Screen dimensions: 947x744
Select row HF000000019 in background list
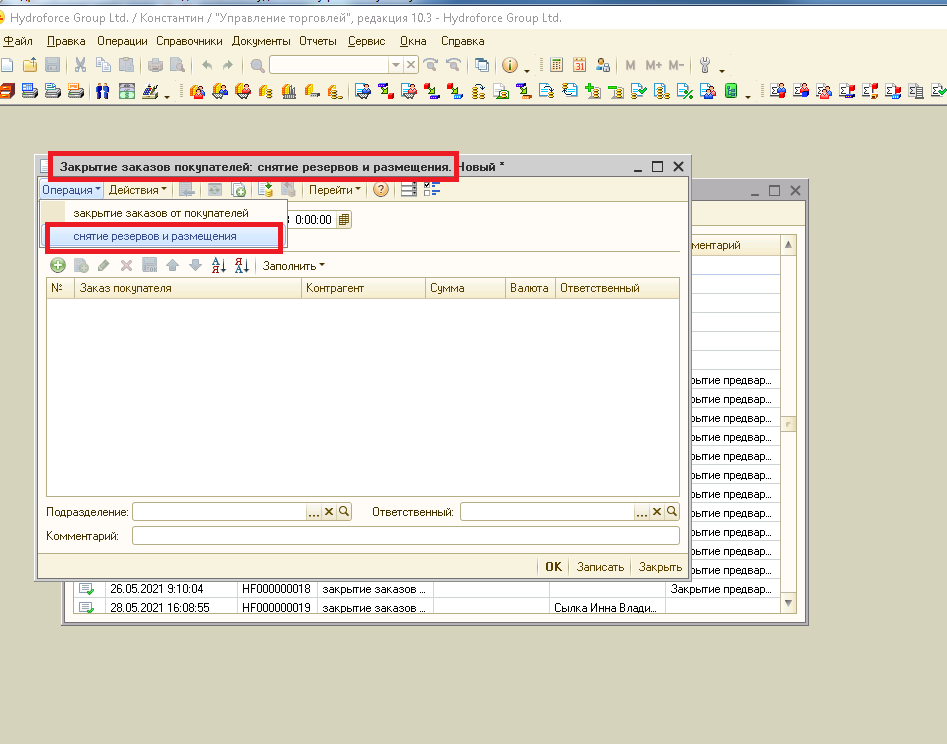[x=426, y=607]
